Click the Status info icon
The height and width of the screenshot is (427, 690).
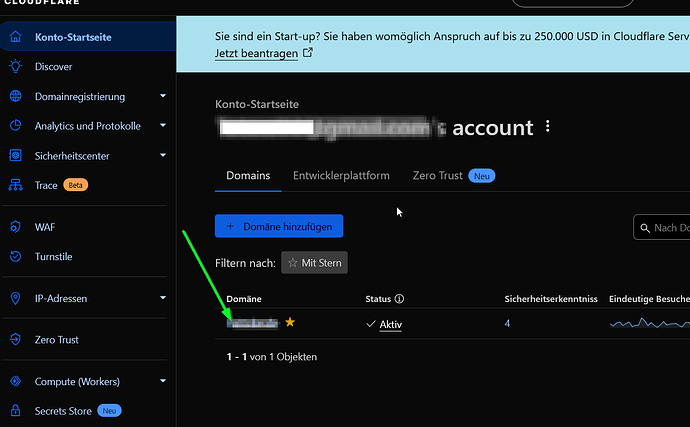[399, 299]
